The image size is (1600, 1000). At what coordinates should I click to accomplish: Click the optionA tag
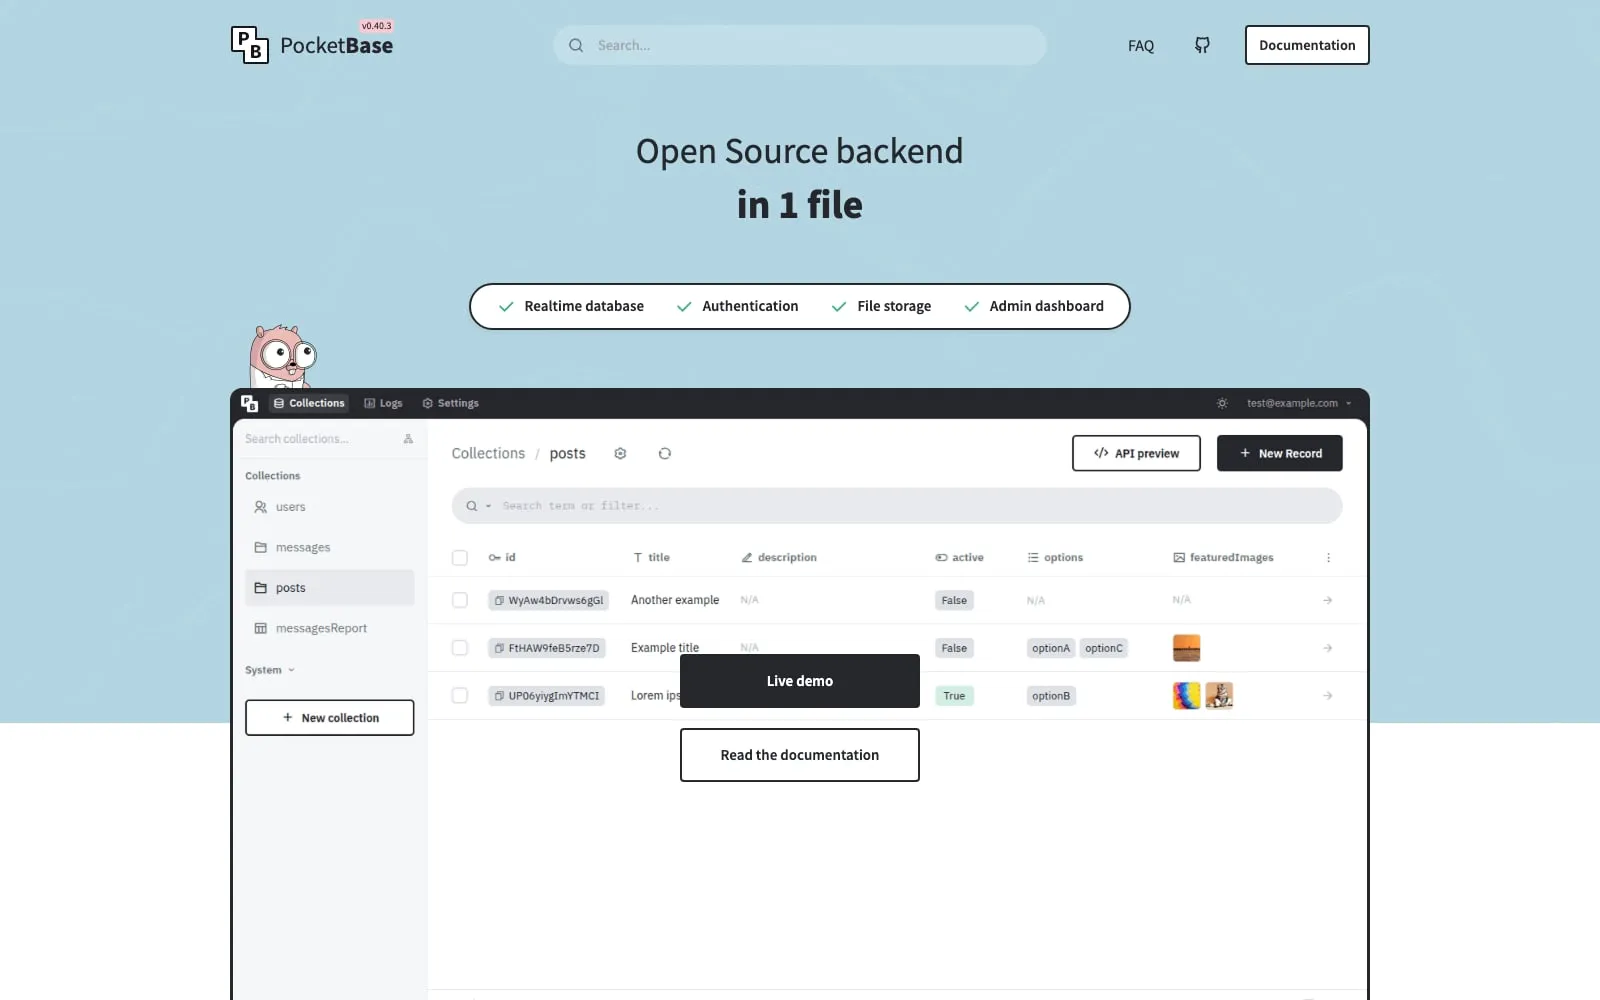tap(1051, 648)
